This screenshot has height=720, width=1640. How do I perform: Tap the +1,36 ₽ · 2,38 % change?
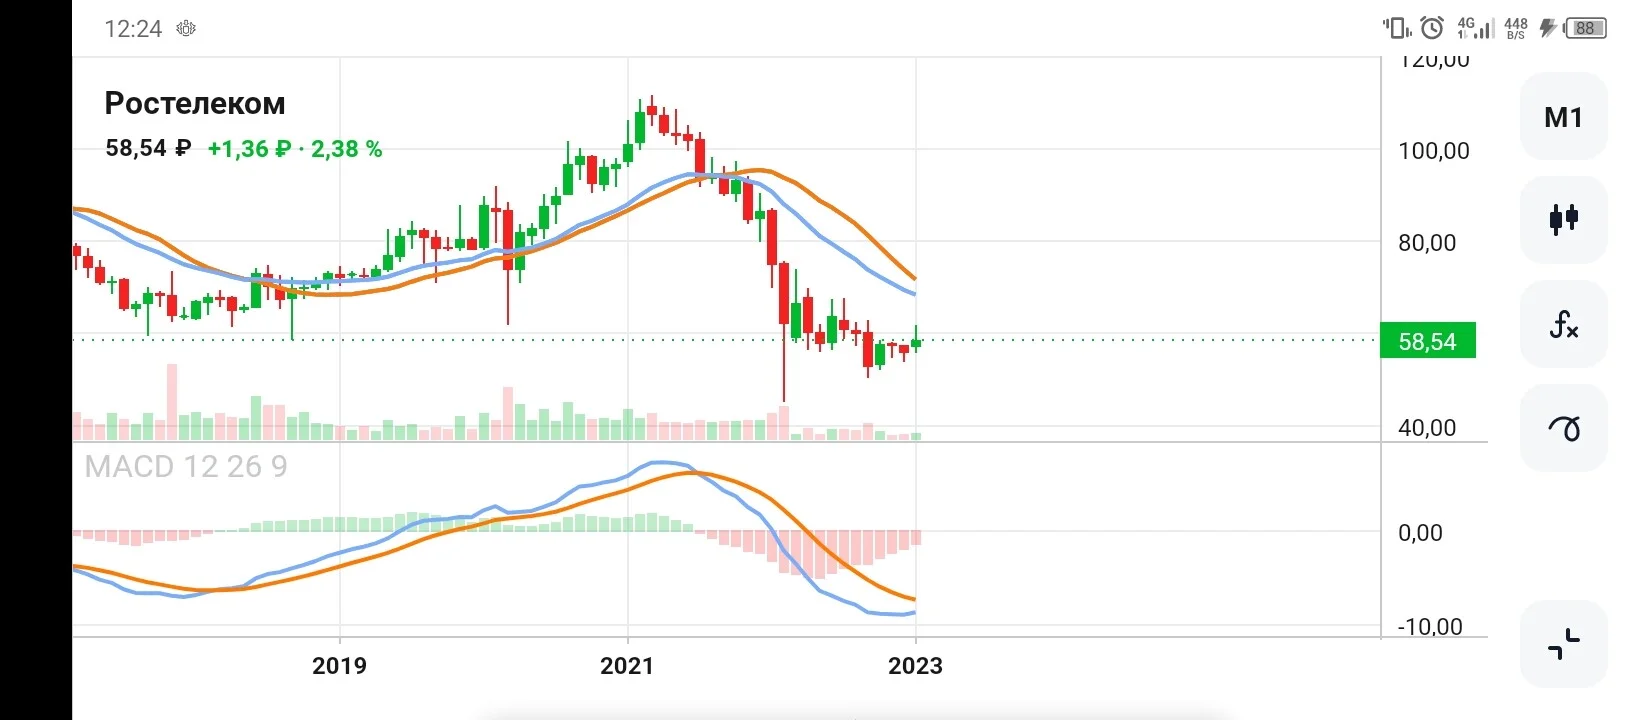(x=295, y=149)
